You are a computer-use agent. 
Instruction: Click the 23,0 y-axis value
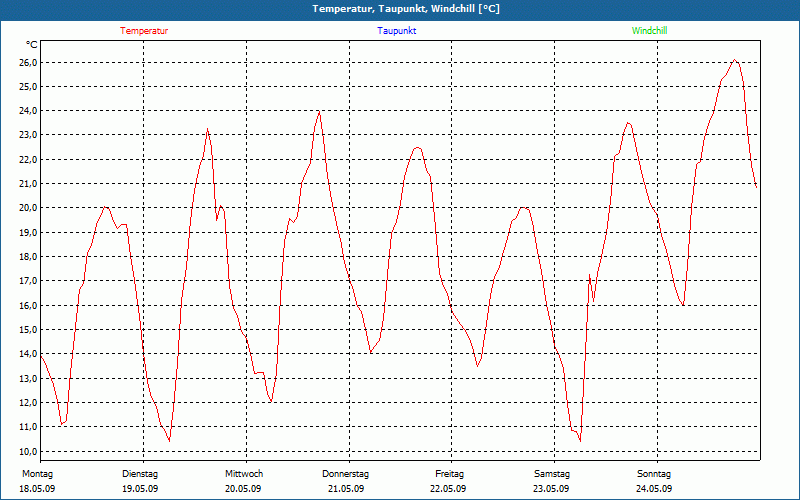point(28,135)
